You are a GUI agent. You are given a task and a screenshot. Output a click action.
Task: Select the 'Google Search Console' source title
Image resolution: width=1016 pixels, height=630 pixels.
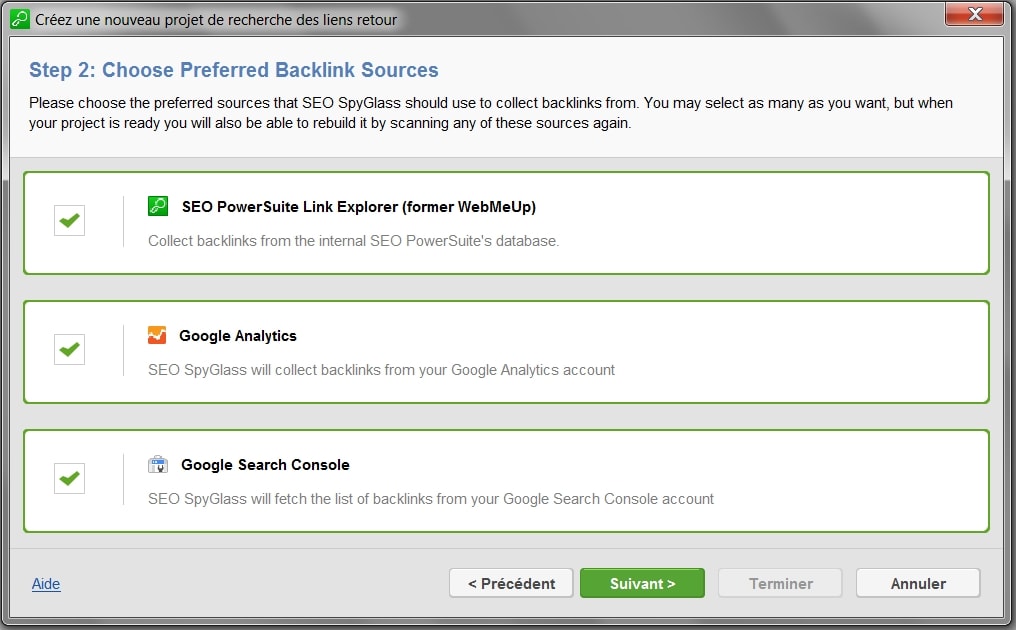[x=265, y=465]
